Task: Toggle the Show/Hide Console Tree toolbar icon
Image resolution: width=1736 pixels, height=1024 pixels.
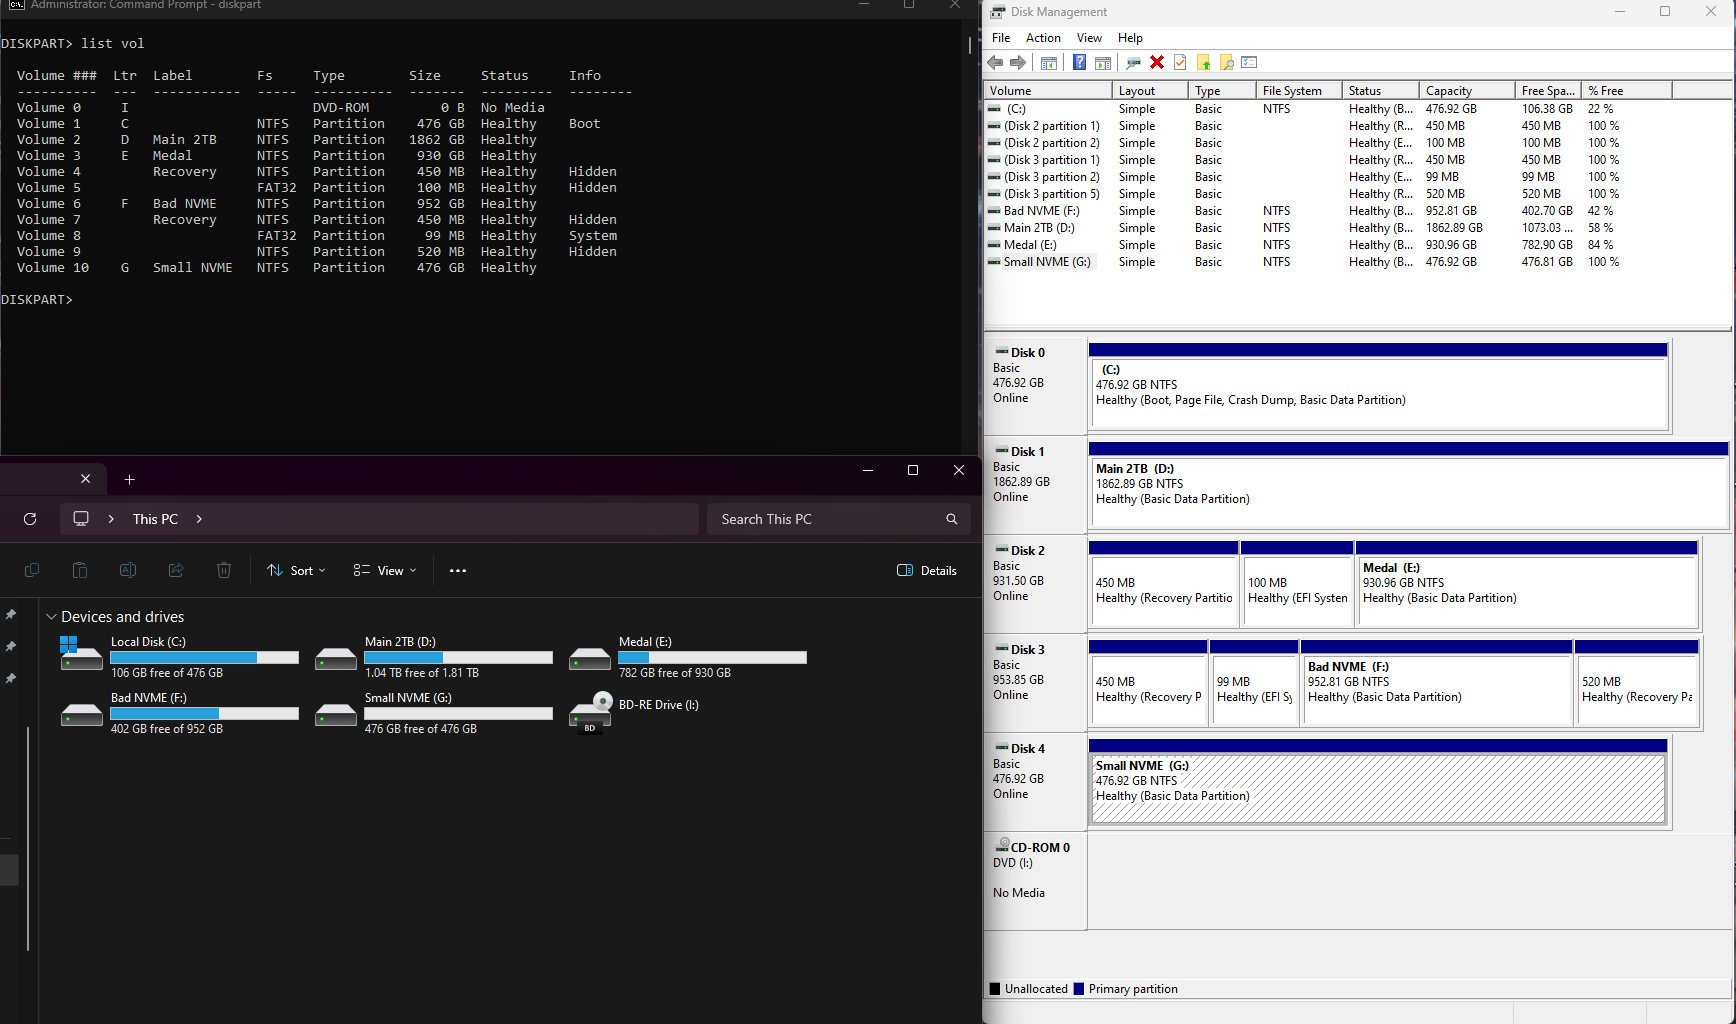Action: 1049,63
